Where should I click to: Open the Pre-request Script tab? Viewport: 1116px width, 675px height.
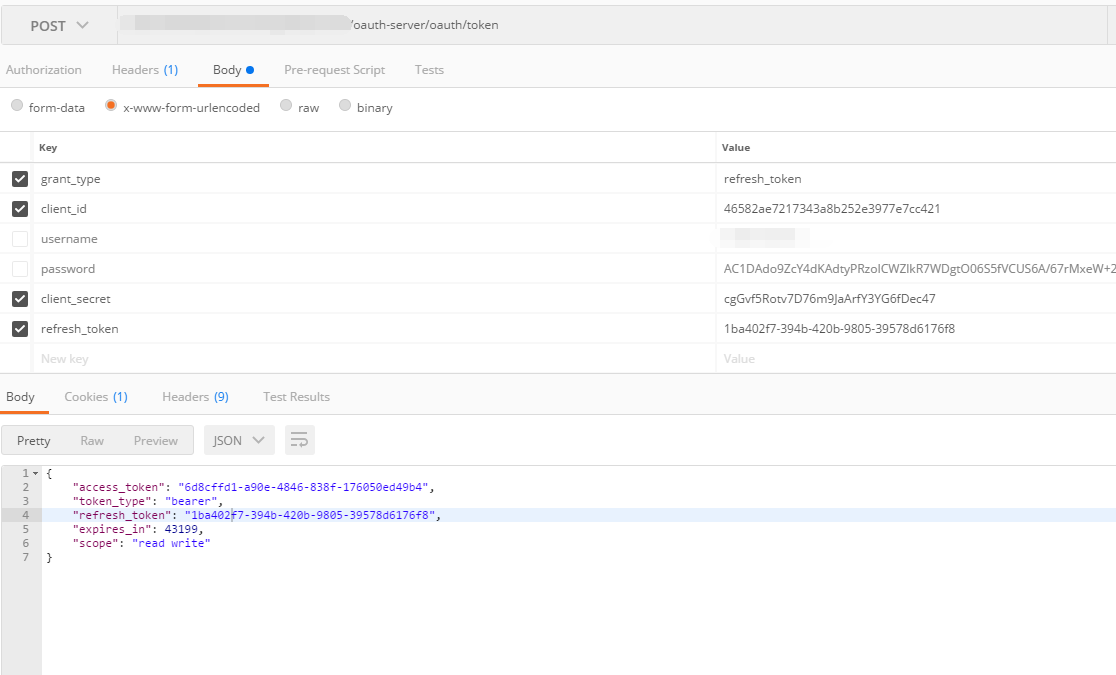pyautogui.click(x=334, y=70)
